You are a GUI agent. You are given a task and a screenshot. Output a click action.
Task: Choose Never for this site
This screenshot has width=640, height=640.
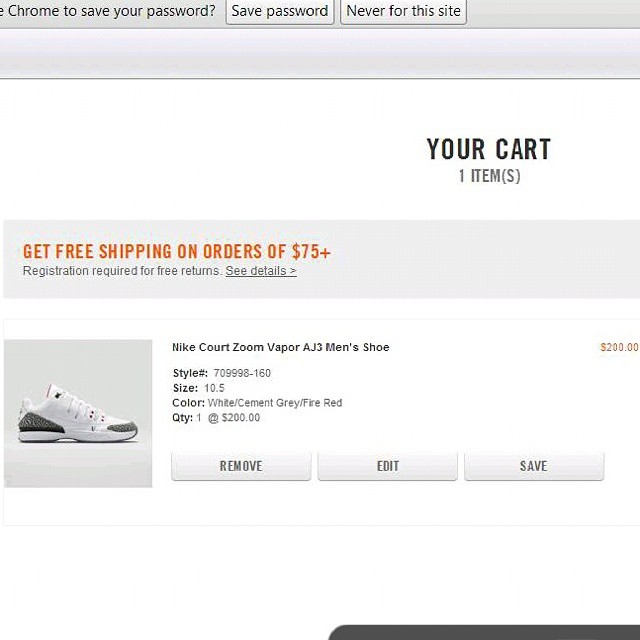pos(403,11)
